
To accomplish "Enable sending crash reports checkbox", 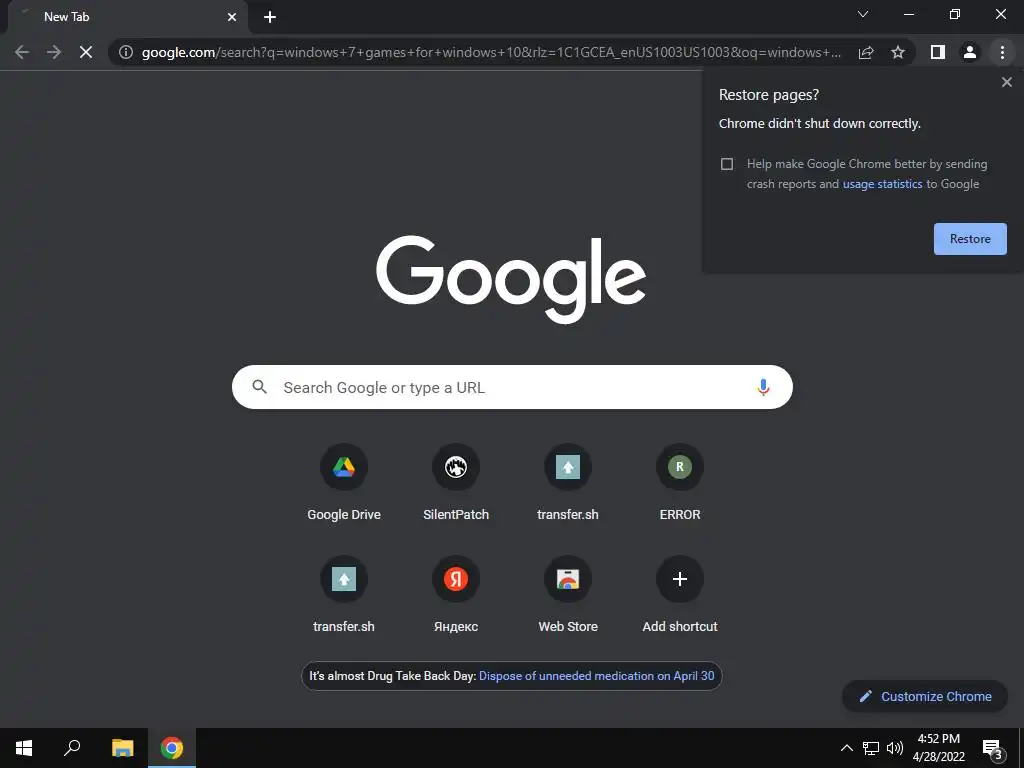I will (x=727, y=164).
